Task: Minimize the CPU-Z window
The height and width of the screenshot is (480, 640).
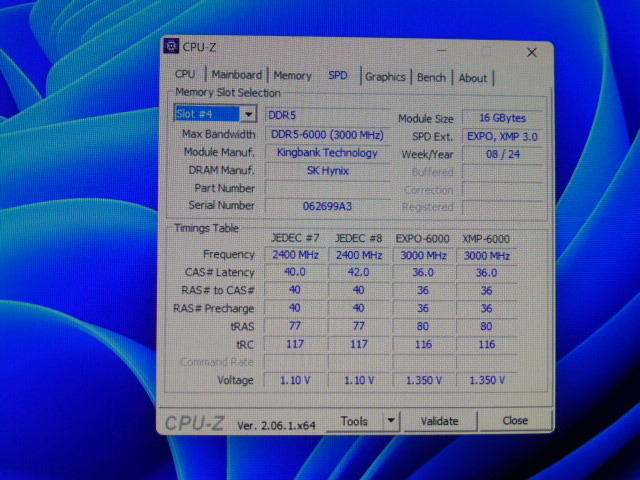Action: 442,51
